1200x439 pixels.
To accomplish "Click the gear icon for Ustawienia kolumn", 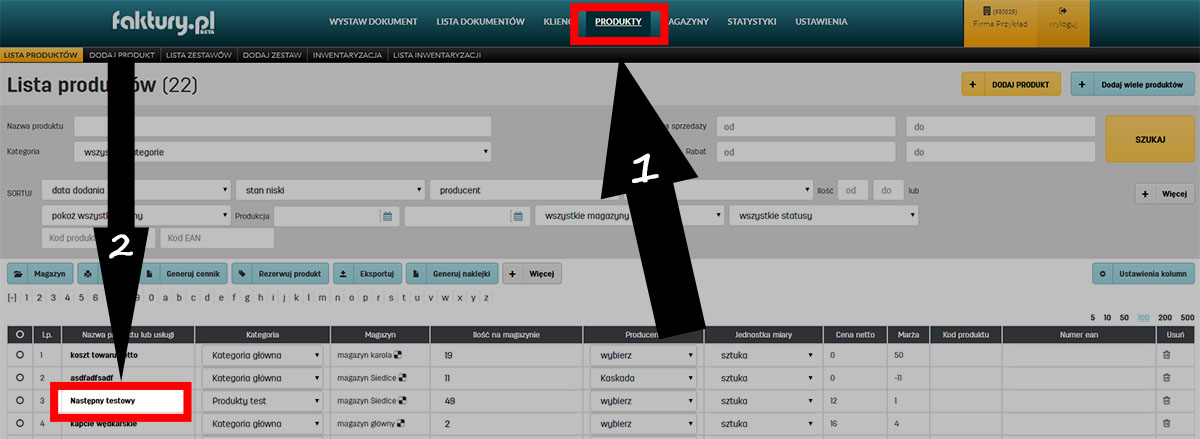I will pyautogui.click(x=1102, y=273).
